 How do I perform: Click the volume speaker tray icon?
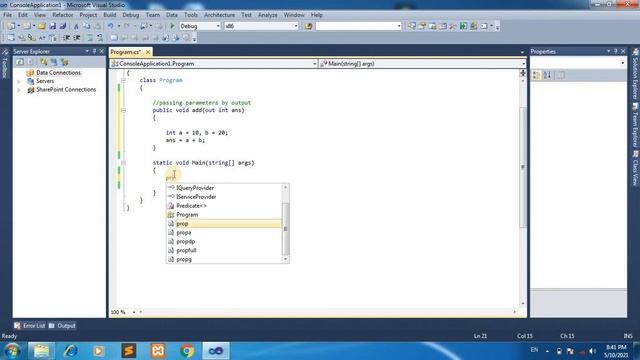[x=592, y=351]
